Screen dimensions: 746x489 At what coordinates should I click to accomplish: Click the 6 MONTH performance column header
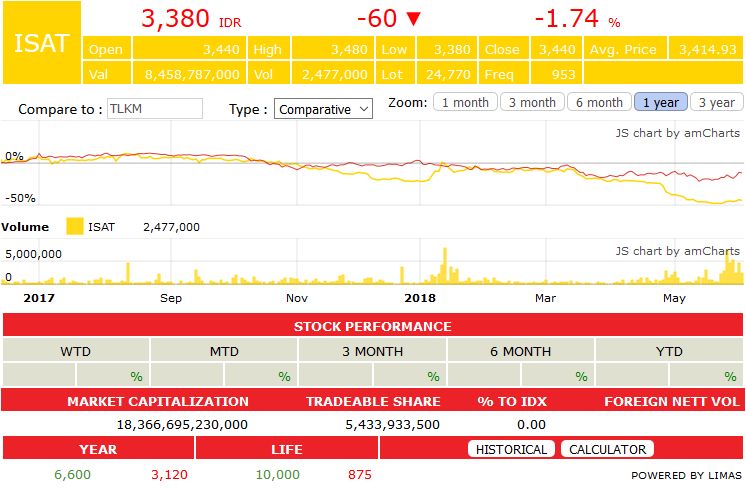click(x=521, y=351)
